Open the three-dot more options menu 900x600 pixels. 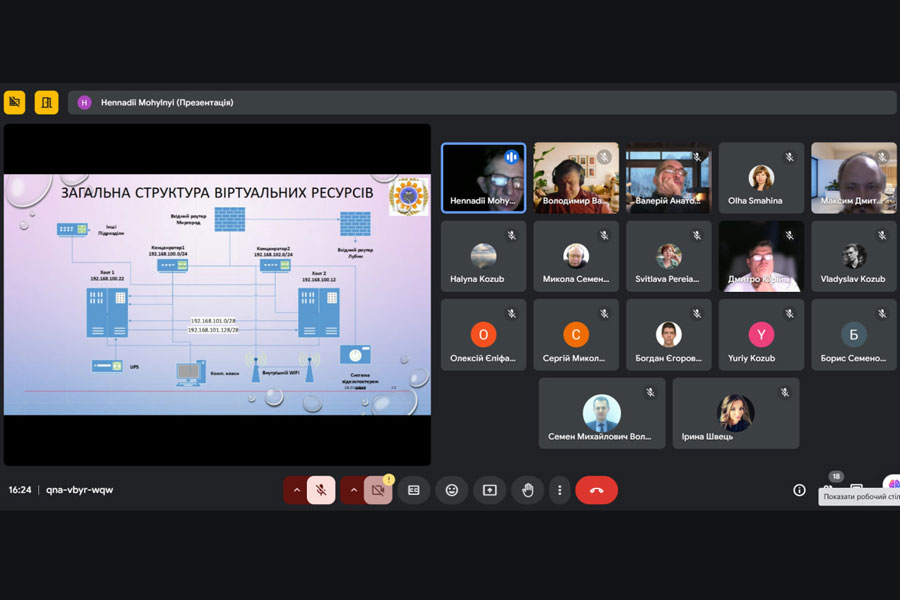[x=560, y=490]
